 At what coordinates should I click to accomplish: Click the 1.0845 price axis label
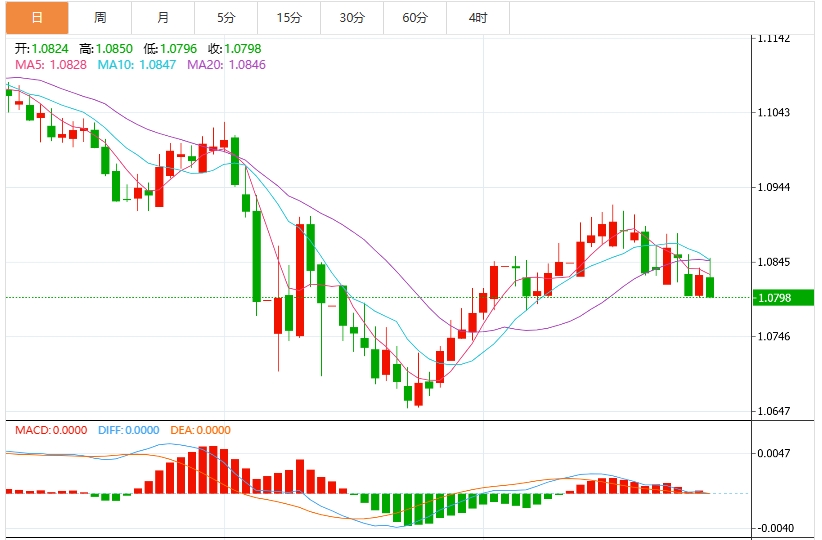774,262
